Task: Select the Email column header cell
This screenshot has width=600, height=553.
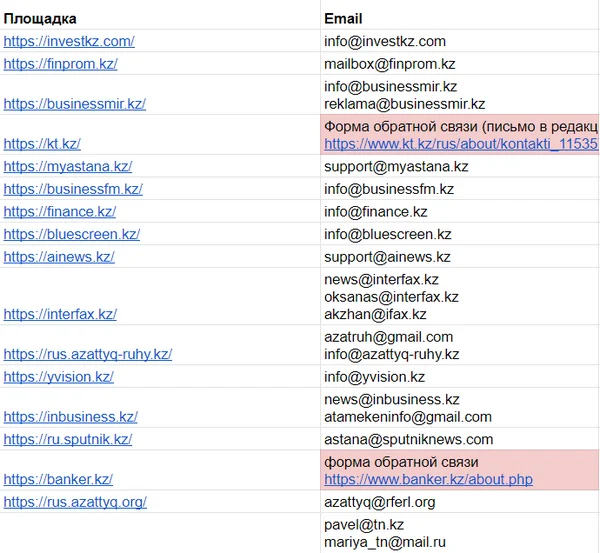Action: [x=460, y=19]
